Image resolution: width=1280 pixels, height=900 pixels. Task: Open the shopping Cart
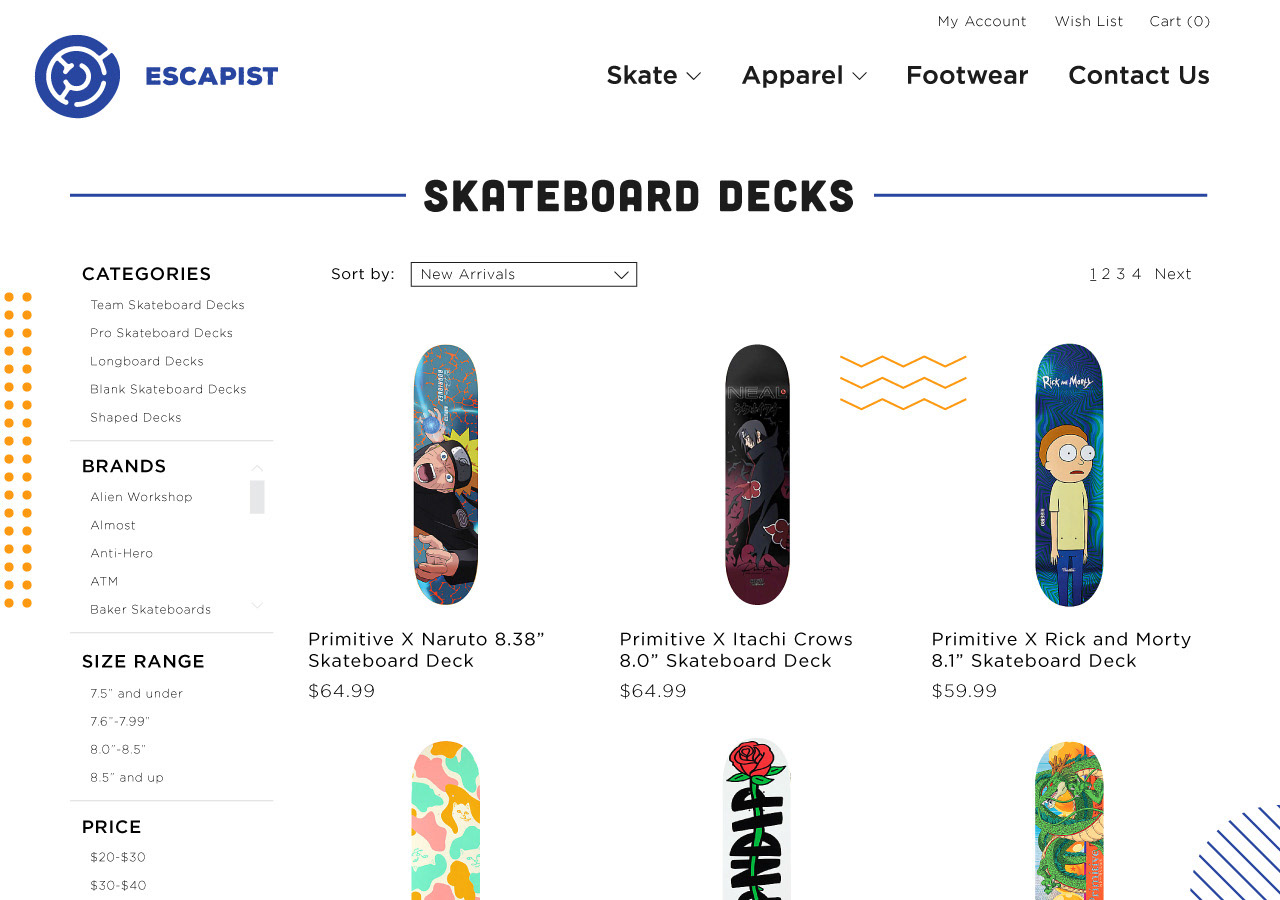click(x=1179, y=21)
